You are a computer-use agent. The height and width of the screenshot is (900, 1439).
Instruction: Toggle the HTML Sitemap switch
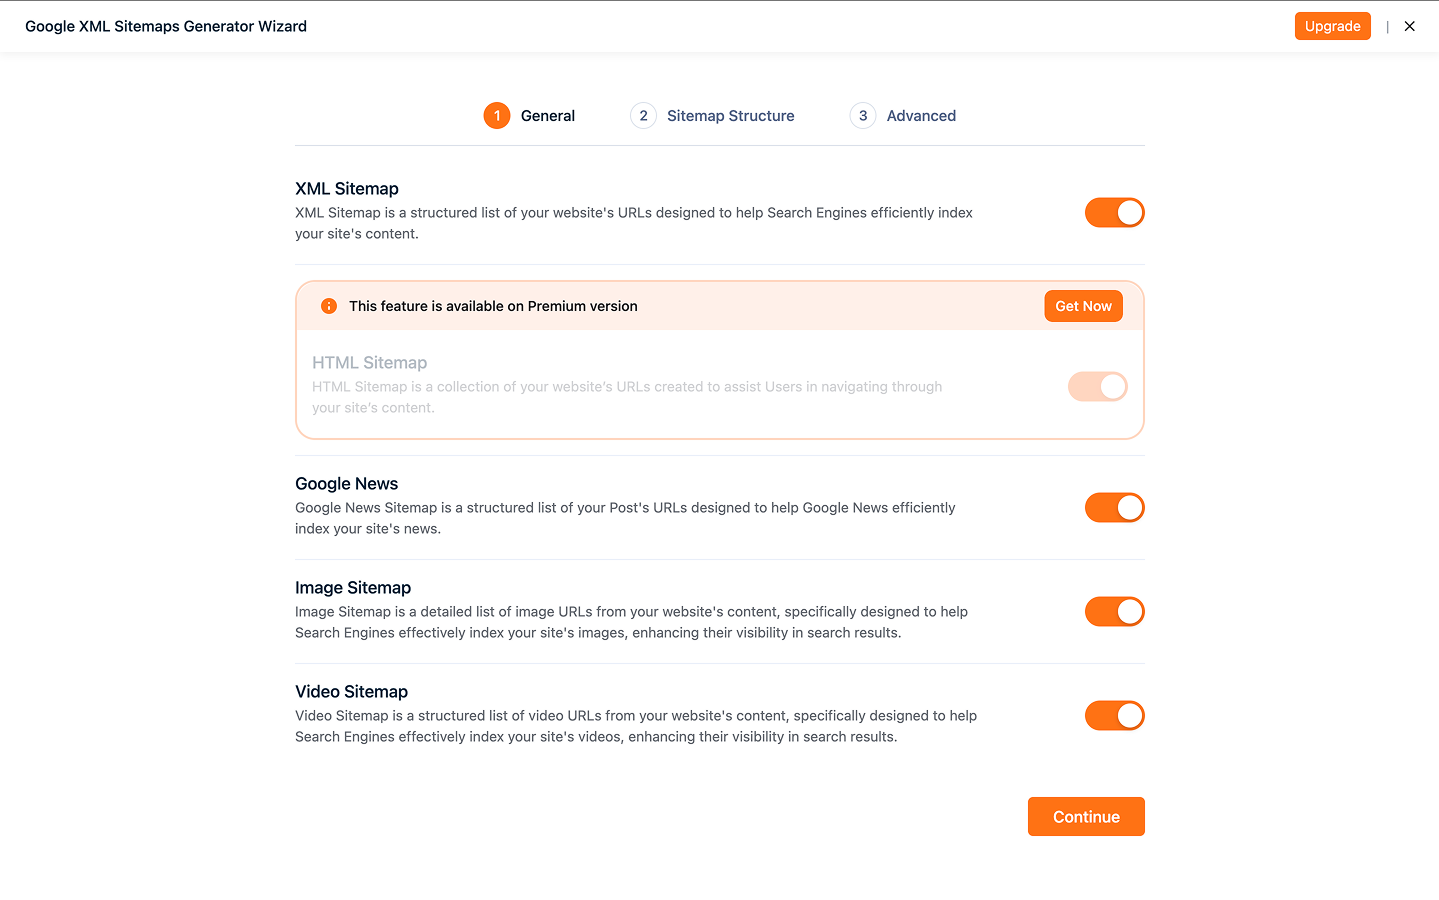(1097, 387)
